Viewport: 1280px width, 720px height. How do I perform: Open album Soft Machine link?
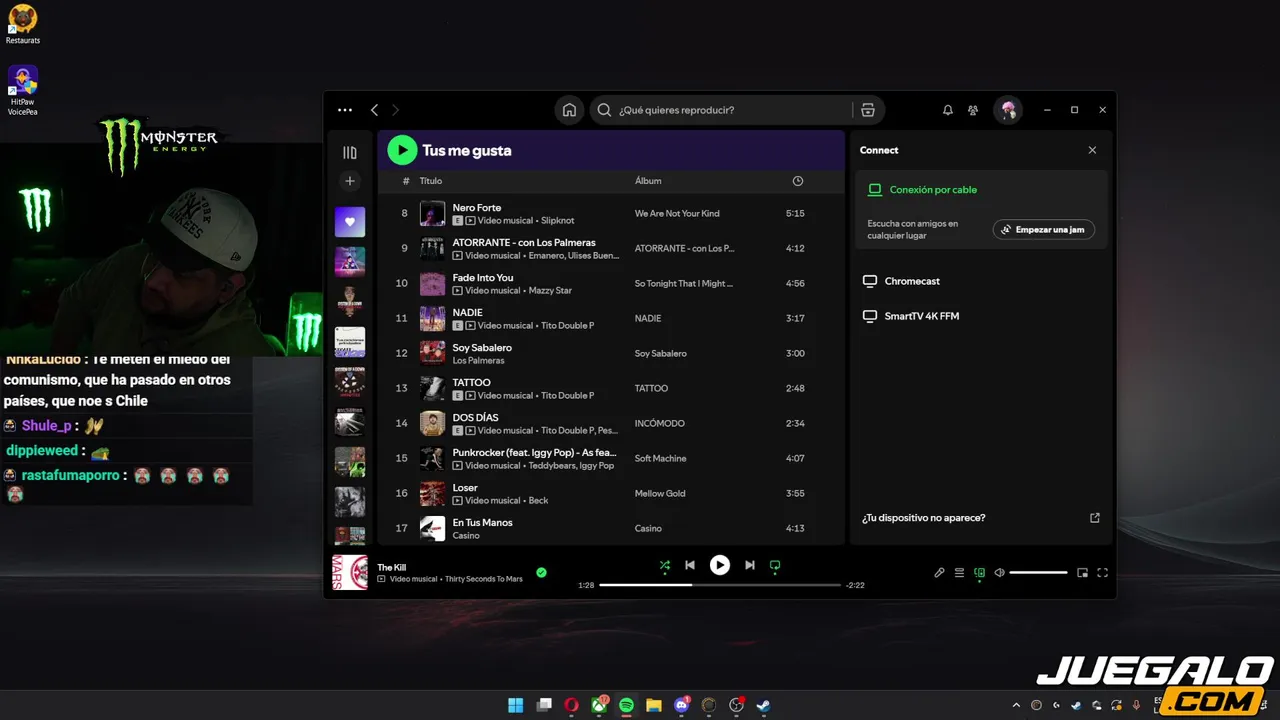coord(660,458)
